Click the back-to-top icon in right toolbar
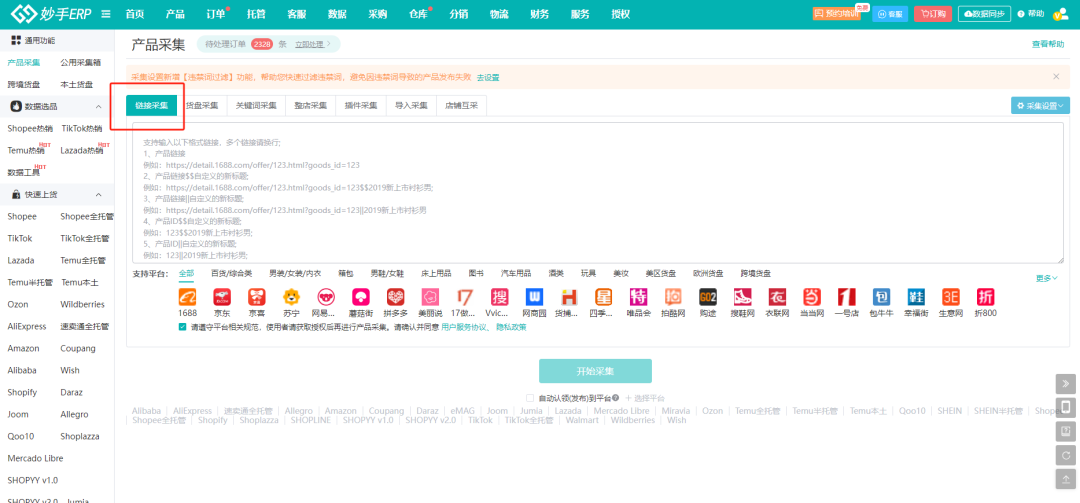The image size is (1080, 503). point(1066,480)
